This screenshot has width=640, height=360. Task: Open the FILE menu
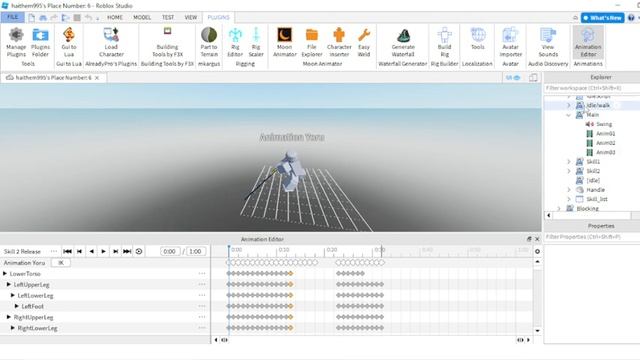click(x=13, y=17)
